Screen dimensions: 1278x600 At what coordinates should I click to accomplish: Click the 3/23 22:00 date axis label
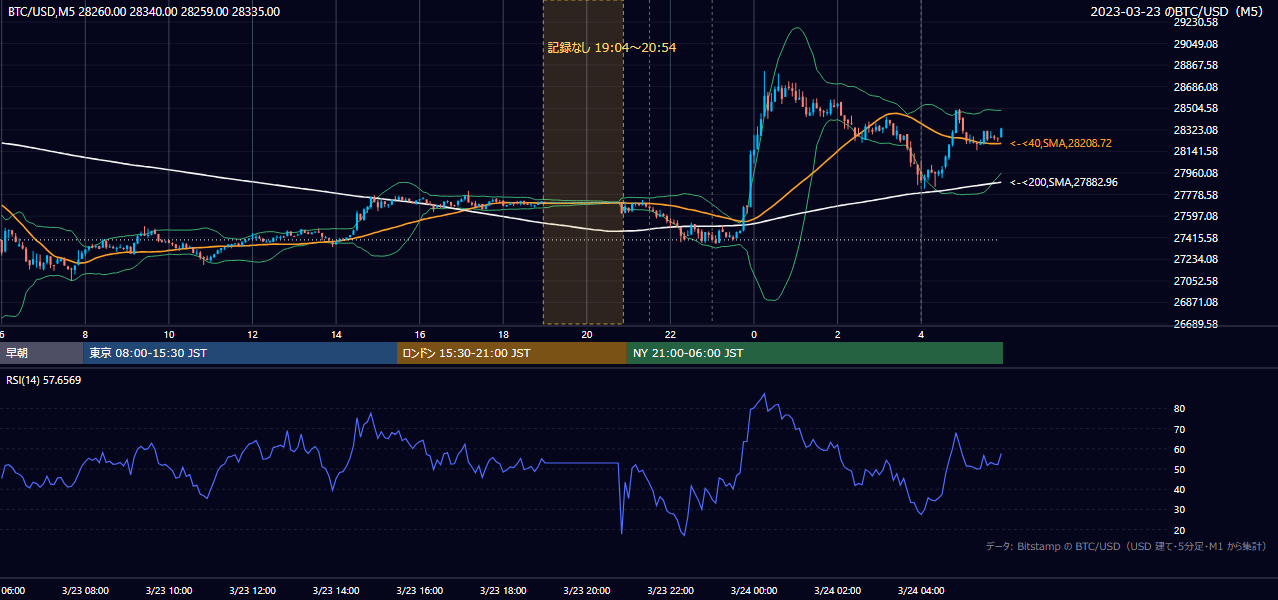click(670, 591)
